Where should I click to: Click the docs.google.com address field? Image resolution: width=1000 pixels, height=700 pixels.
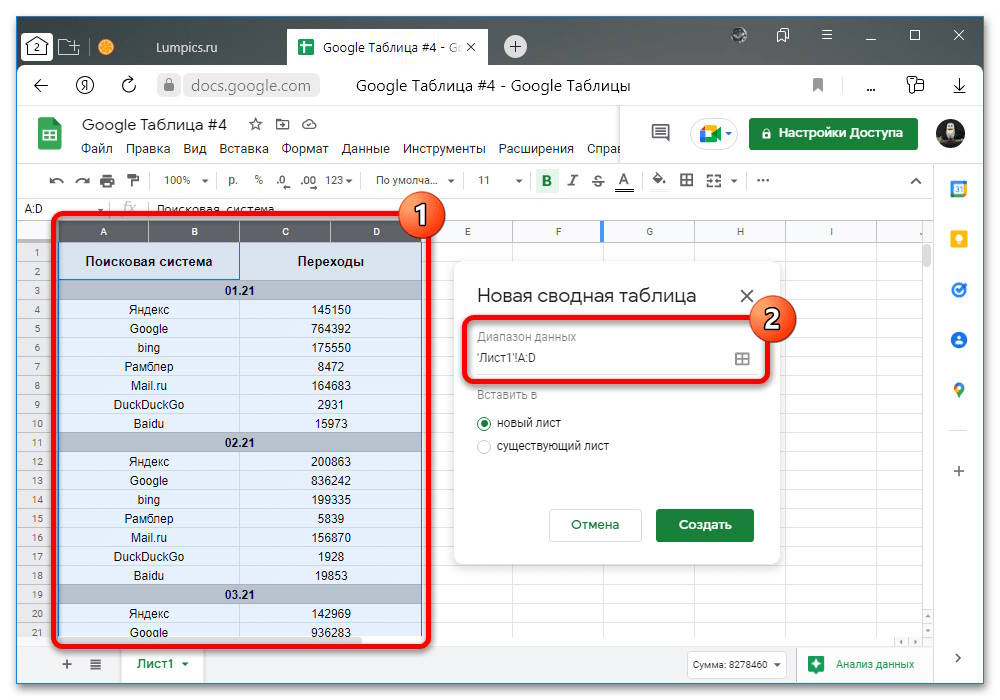(x=251, y=85)
